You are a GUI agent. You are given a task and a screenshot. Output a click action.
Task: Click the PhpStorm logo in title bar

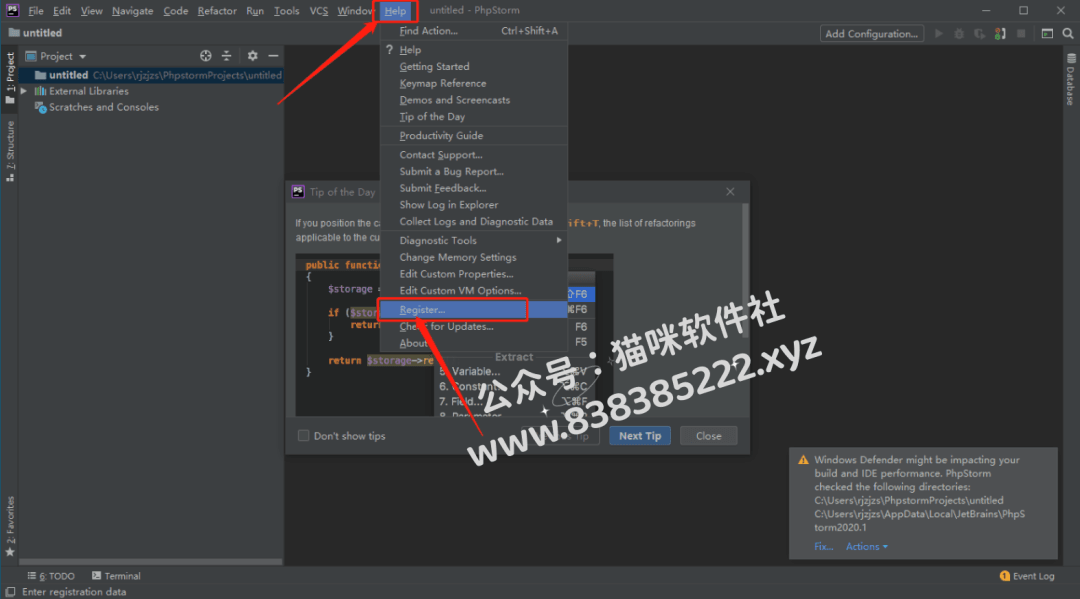(12, 10)
